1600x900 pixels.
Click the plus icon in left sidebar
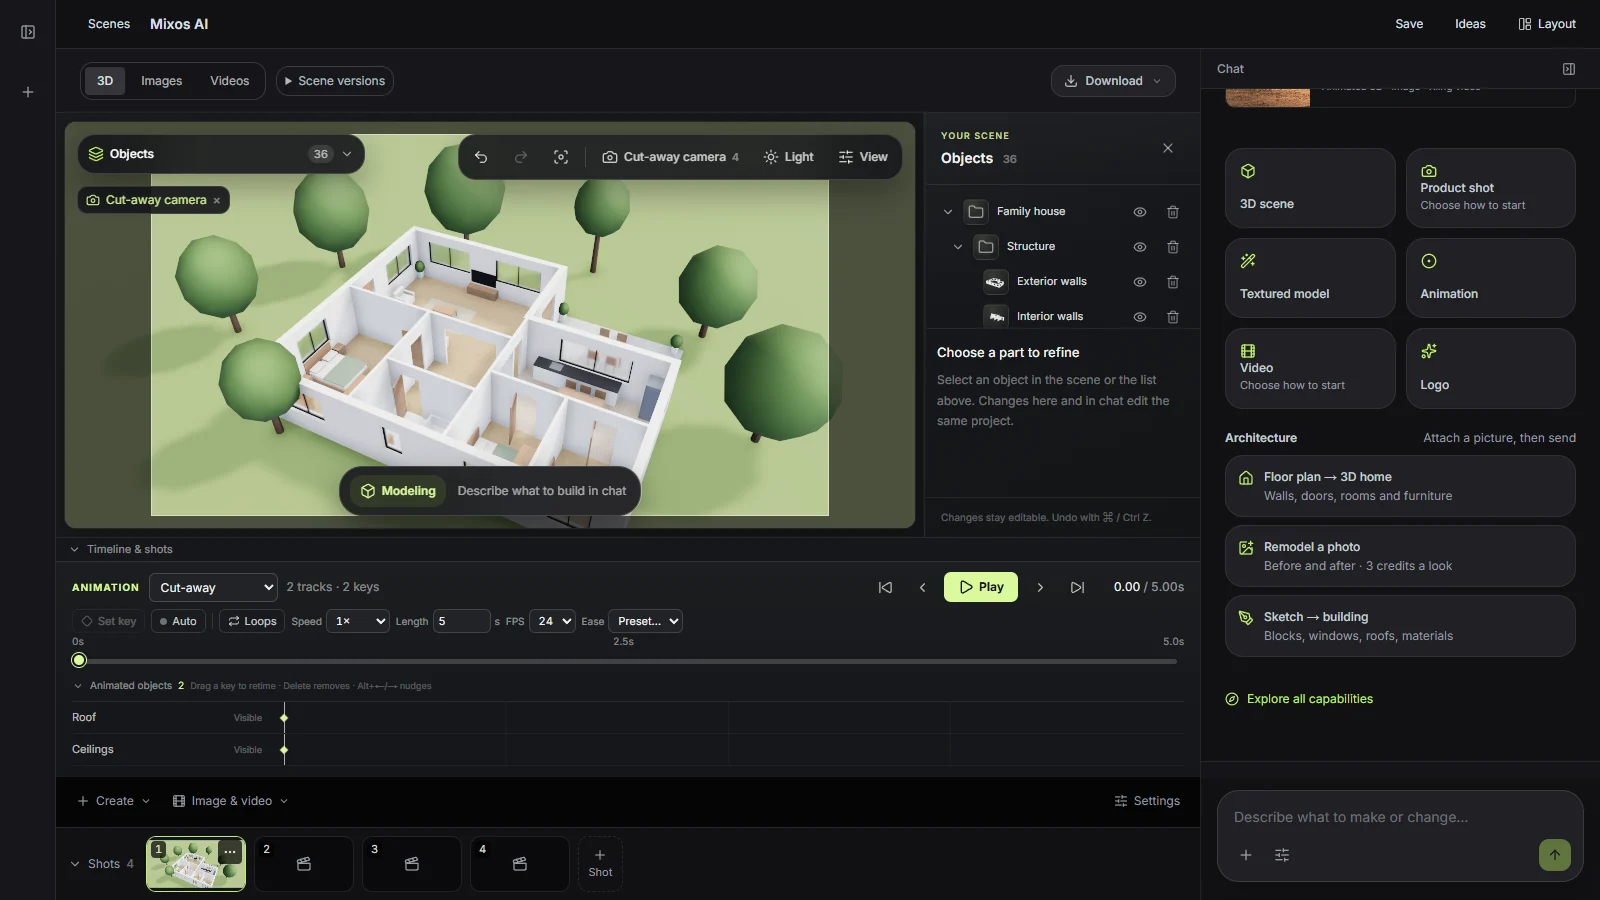(x=28, y=92)
